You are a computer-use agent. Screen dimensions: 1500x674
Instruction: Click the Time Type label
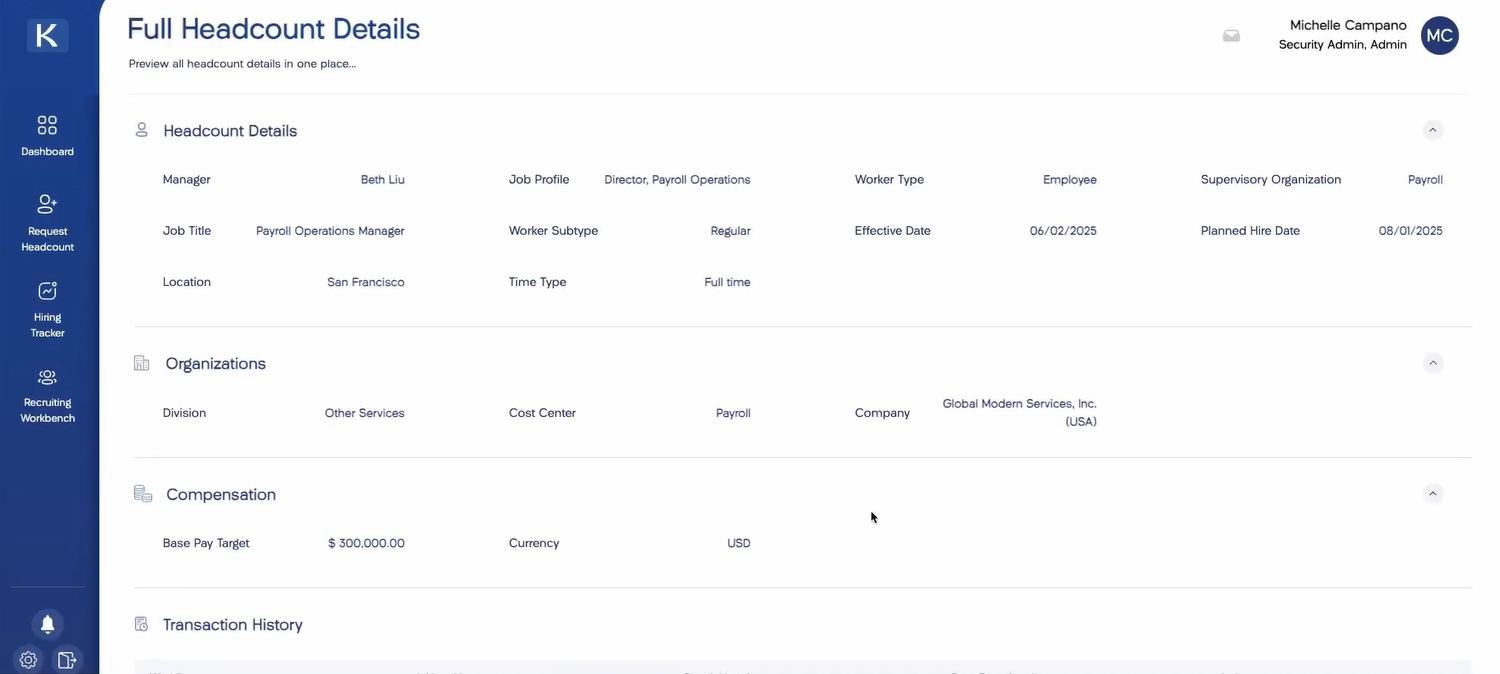tap(537, 282)
